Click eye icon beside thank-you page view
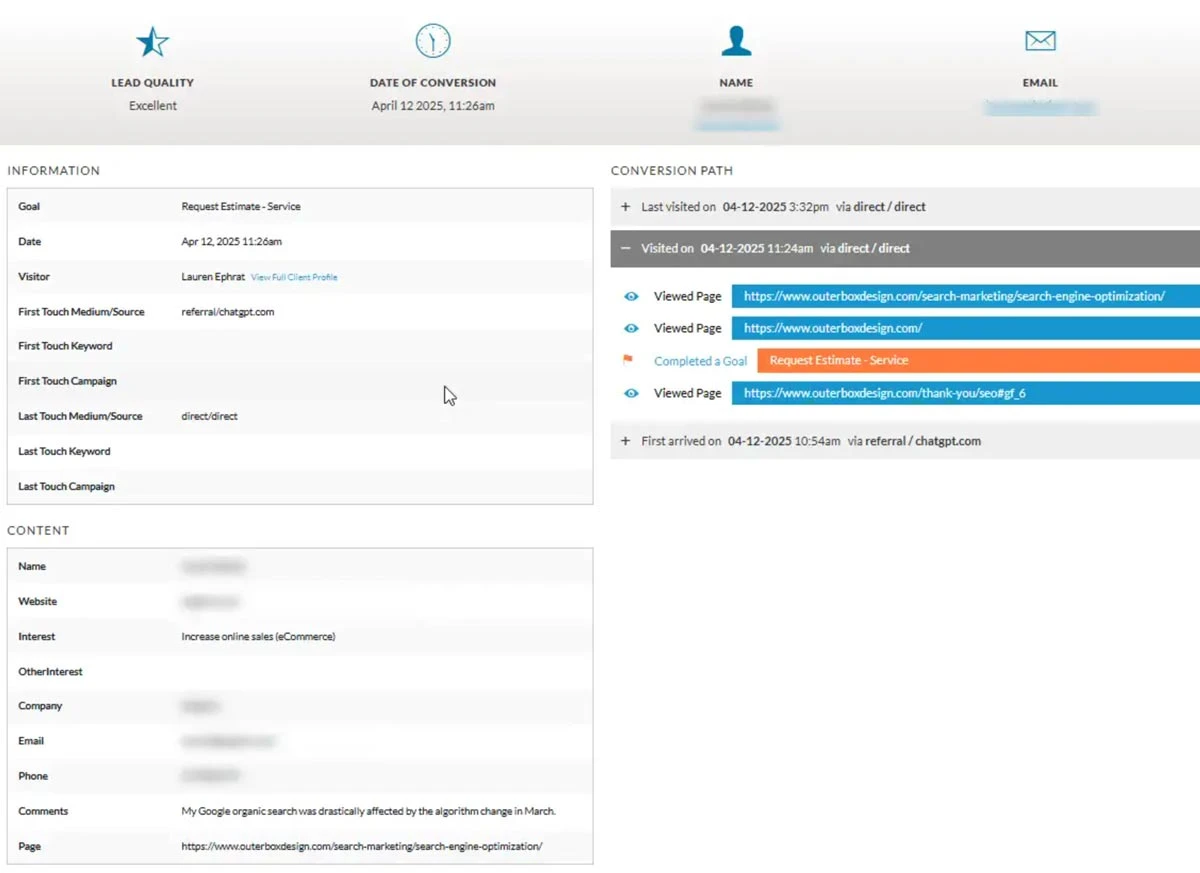This screenshot has width=1200, height=873. 631,394
